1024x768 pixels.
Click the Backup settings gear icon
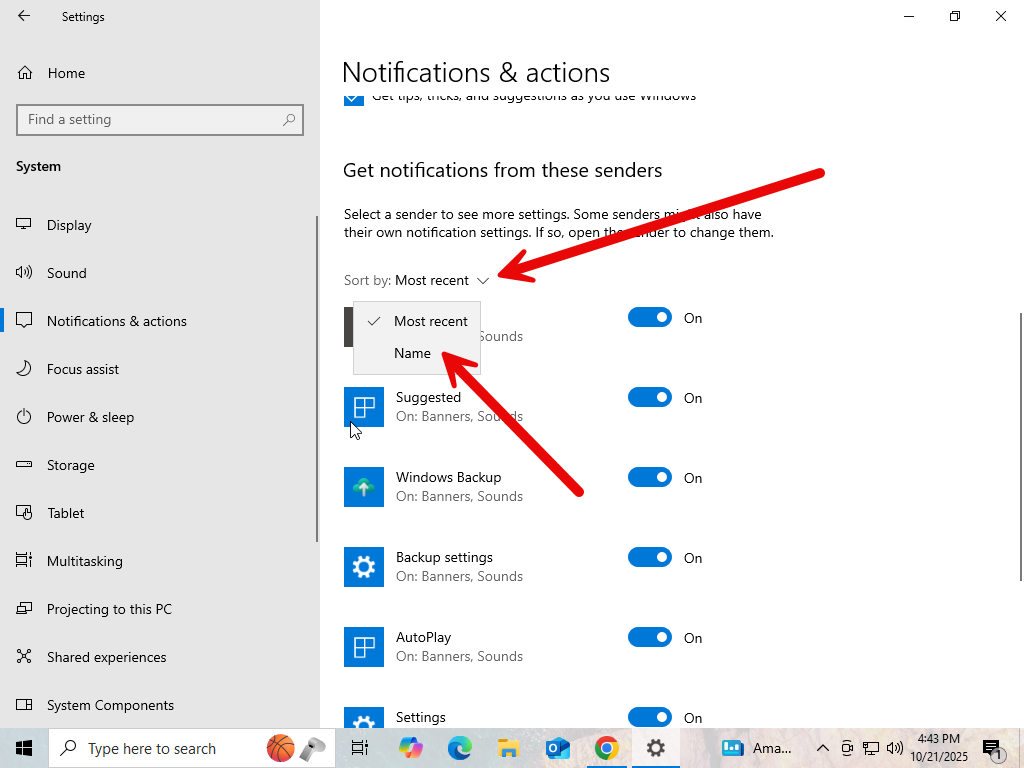tap(364, 567)
